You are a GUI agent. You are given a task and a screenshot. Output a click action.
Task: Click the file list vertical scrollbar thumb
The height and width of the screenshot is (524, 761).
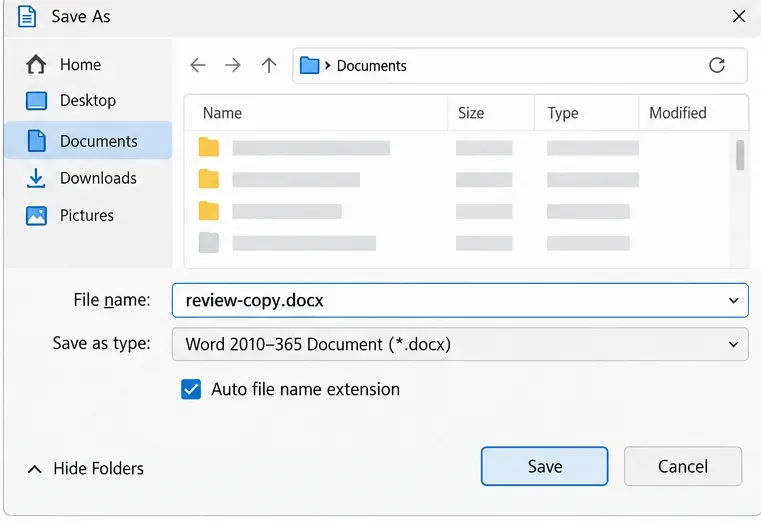point(740,155)
